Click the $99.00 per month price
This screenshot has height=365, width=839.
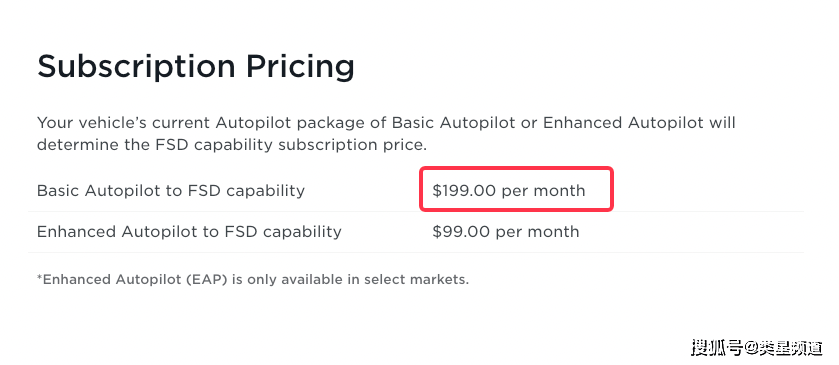coord(506,232)
